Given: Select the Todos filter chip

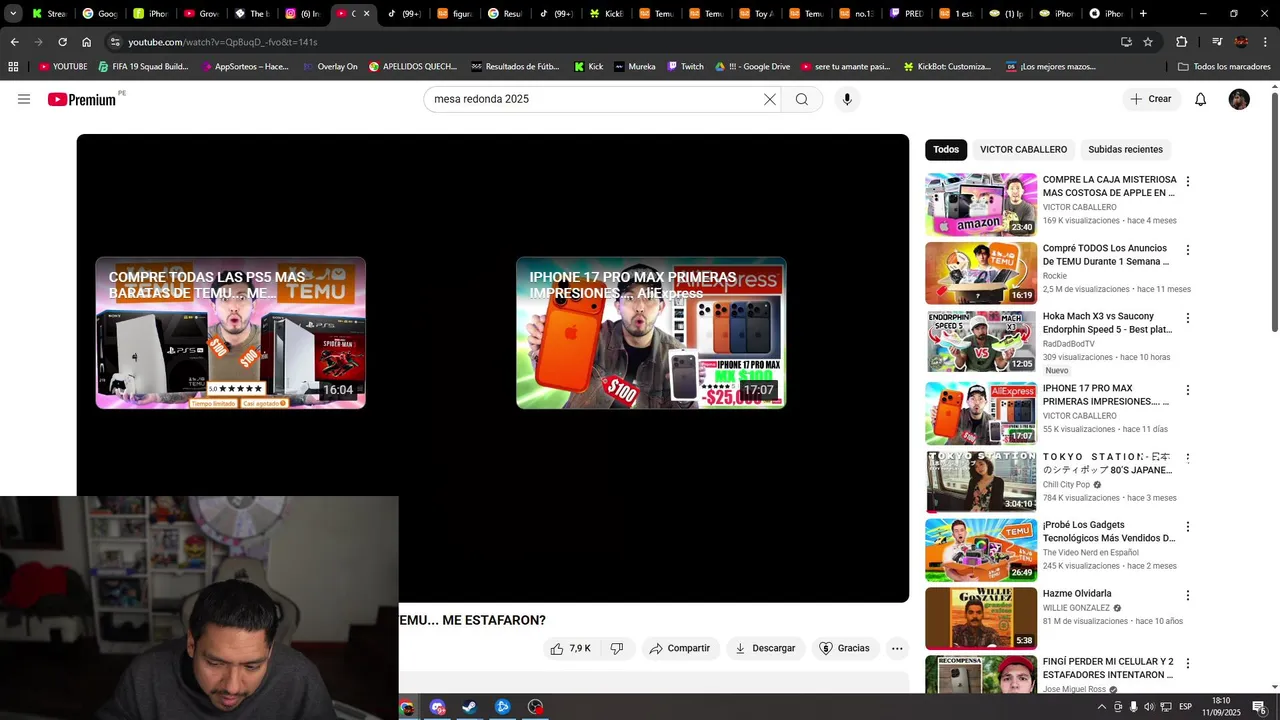Looking at the screenshot, I should click(946, 149).
